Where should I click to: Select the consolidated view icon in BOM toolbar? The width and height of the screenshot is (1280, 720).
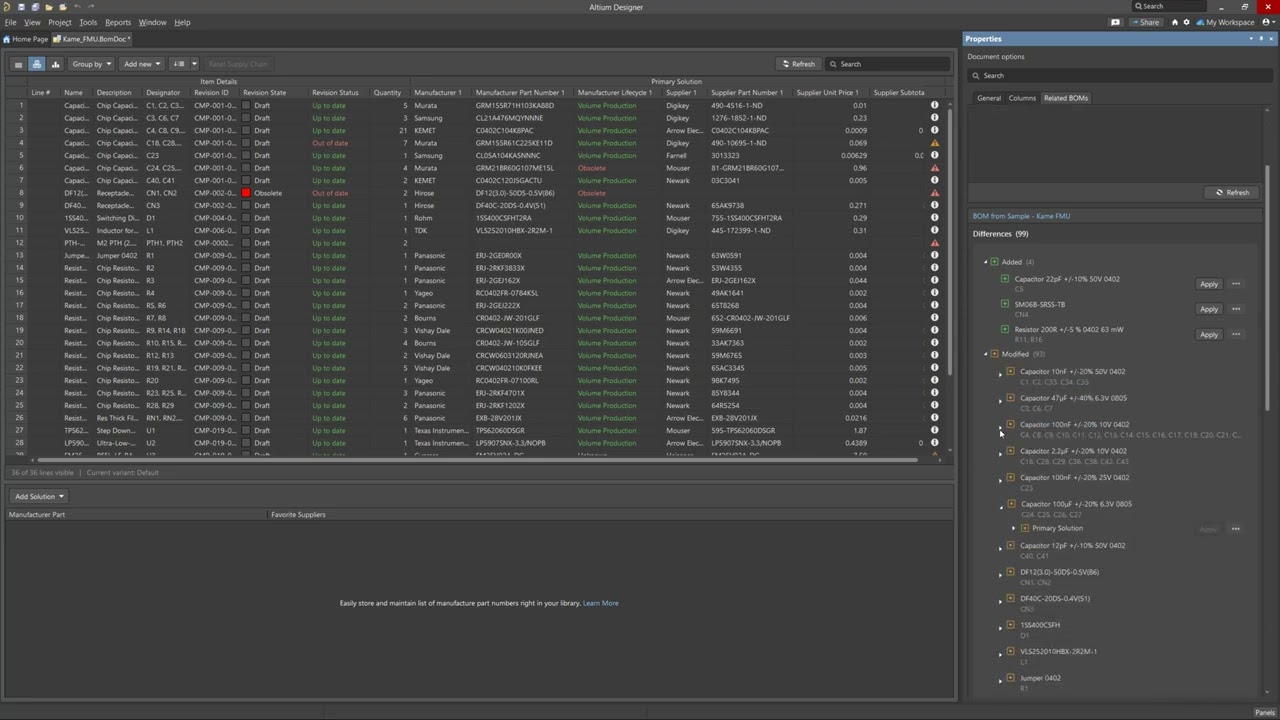37,64
